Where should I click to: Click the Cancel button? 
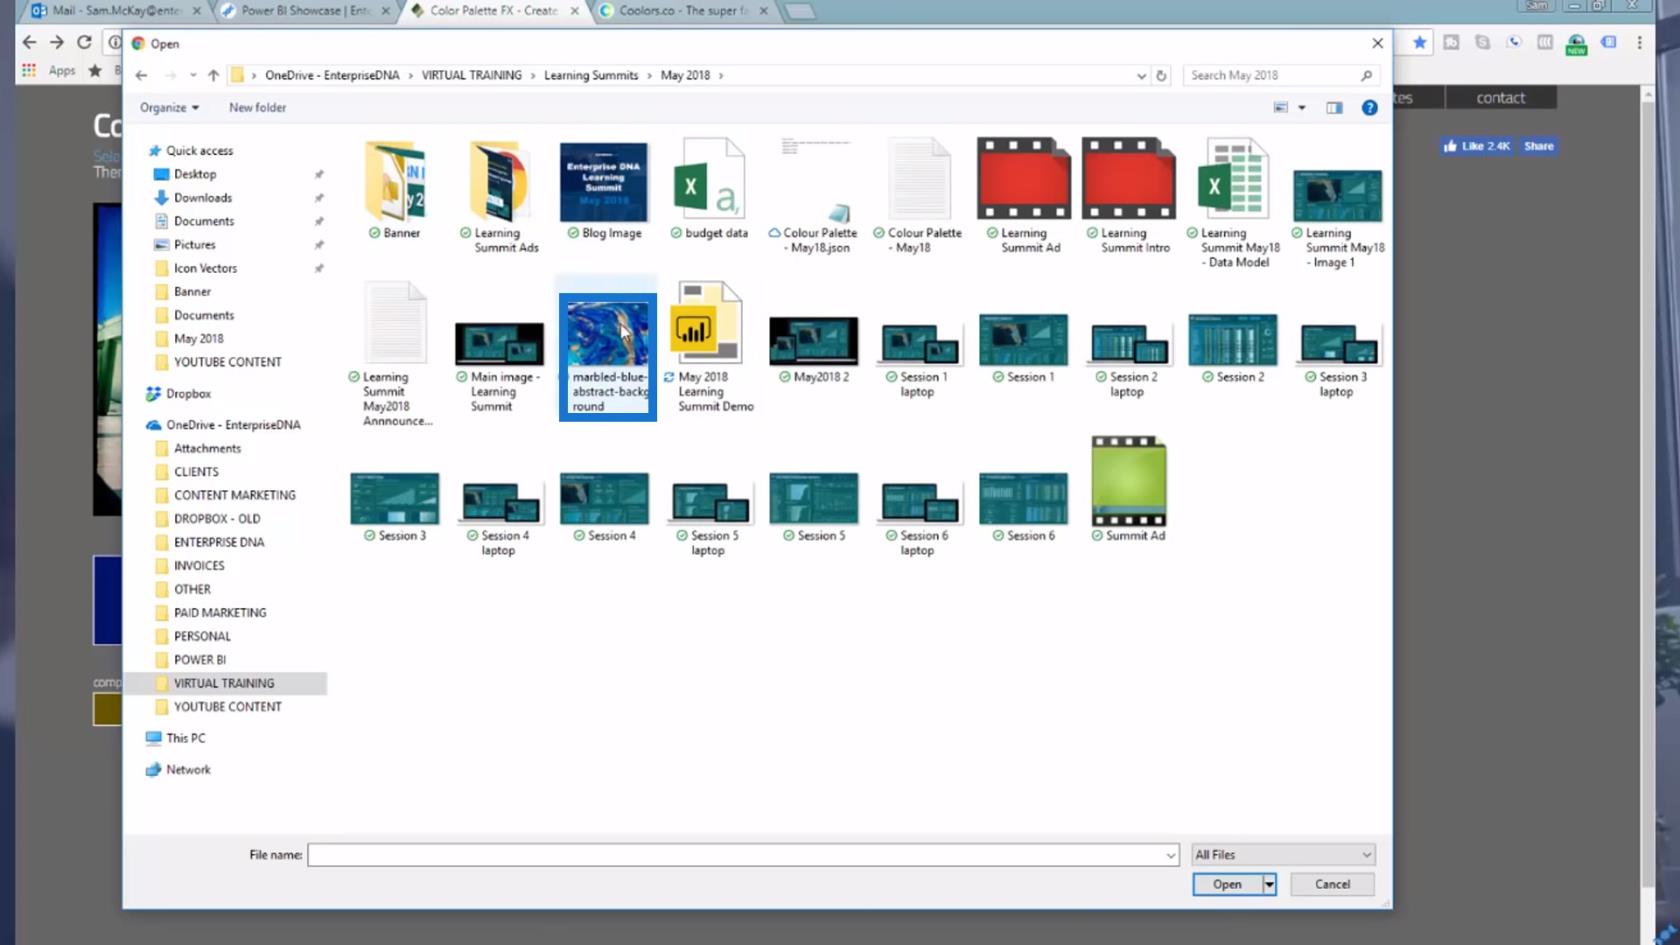click(x=1332, y=884)
